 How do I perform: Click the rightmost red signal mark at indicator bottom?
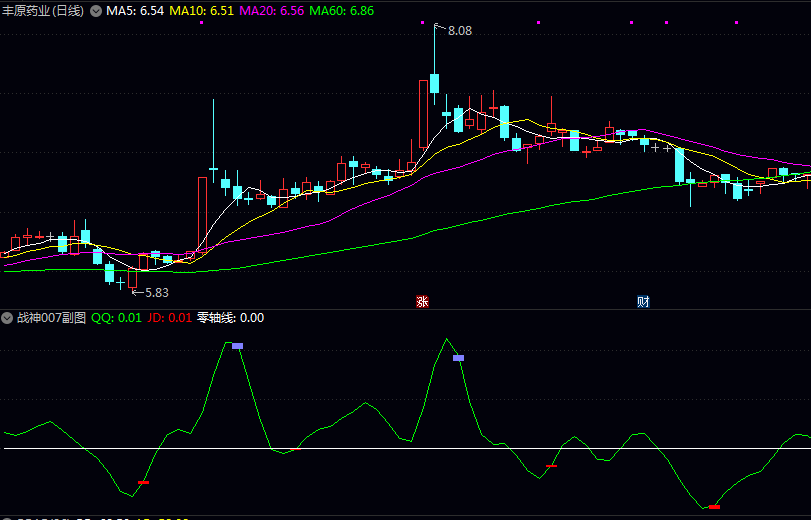pos(714,507)
